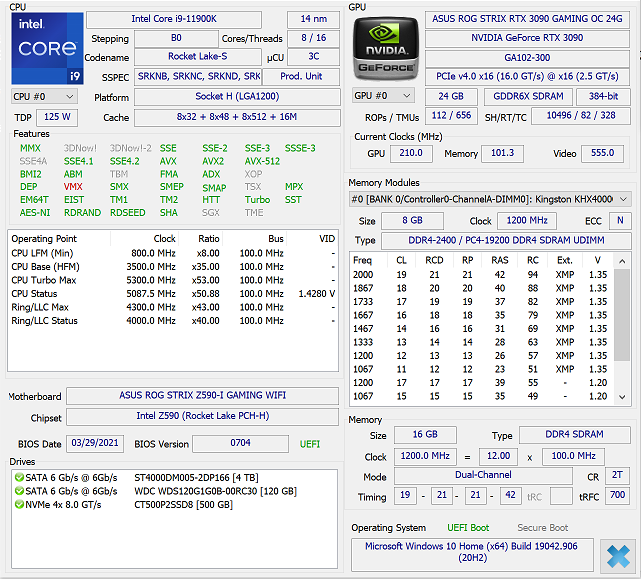The width and height of the screenshot is (641, 579).
Task: Click the Video clock 555.0 field
Action: (x=602, y=153)
